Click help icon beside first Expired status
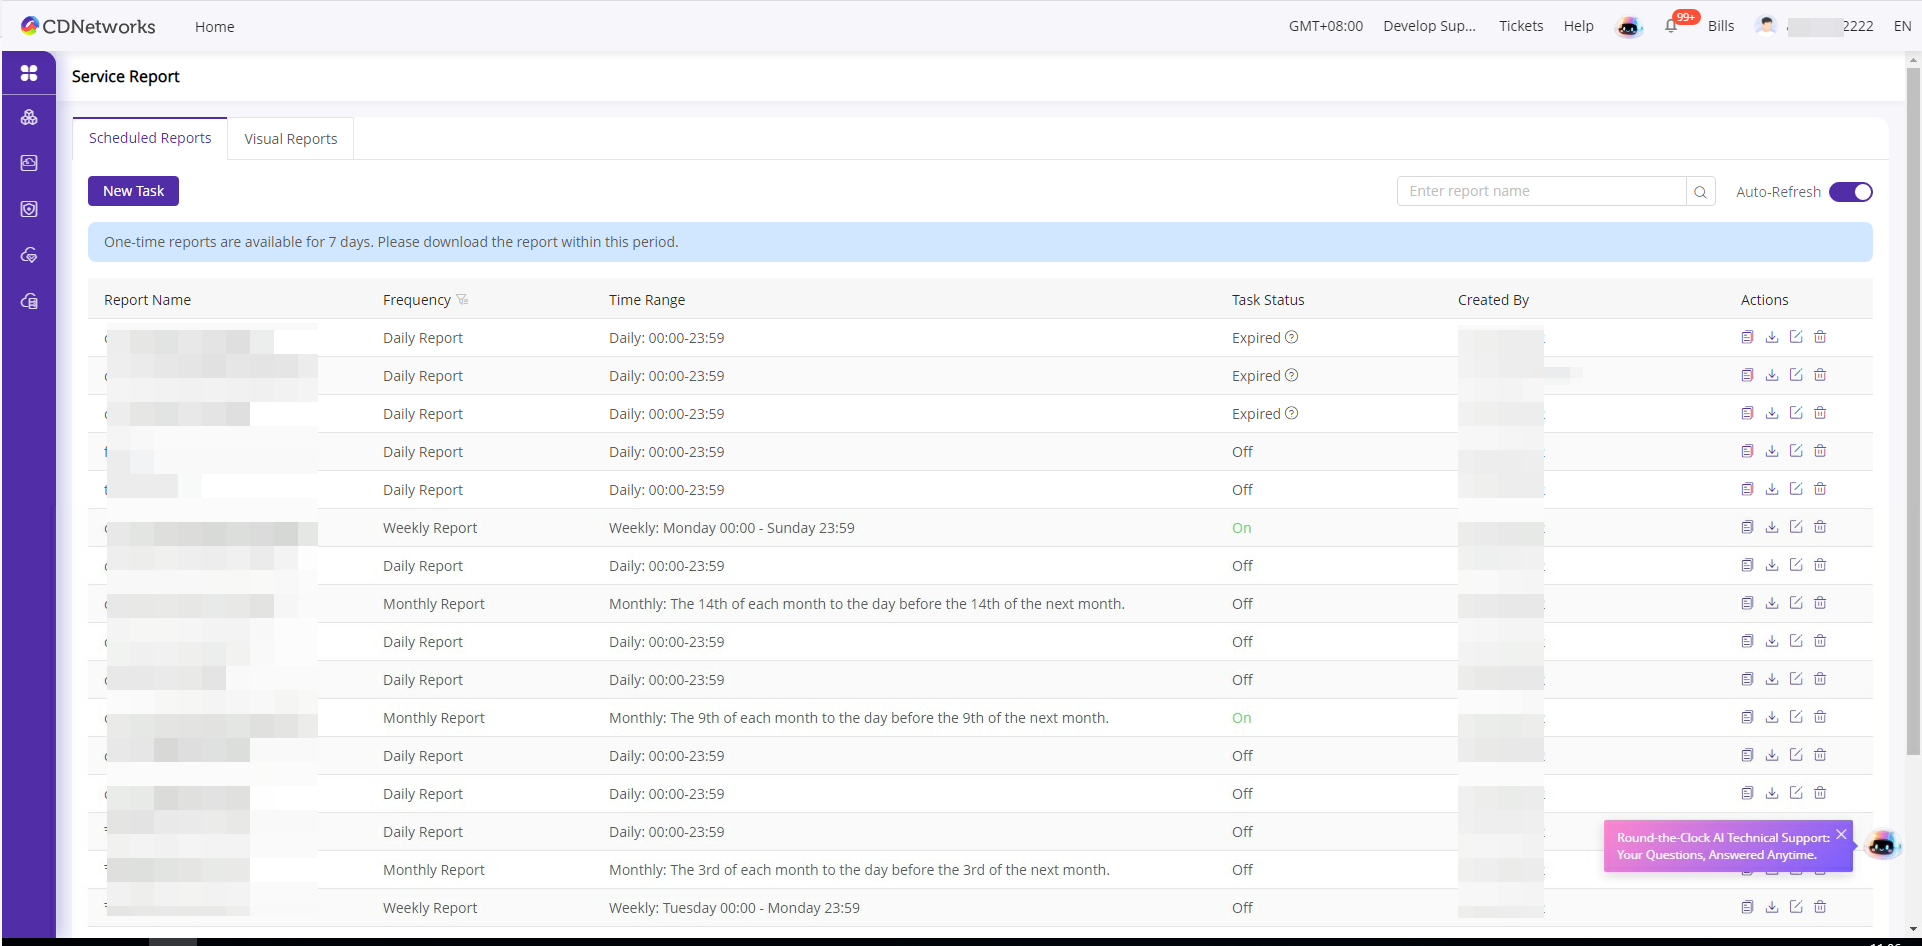 pos(1291,338)
